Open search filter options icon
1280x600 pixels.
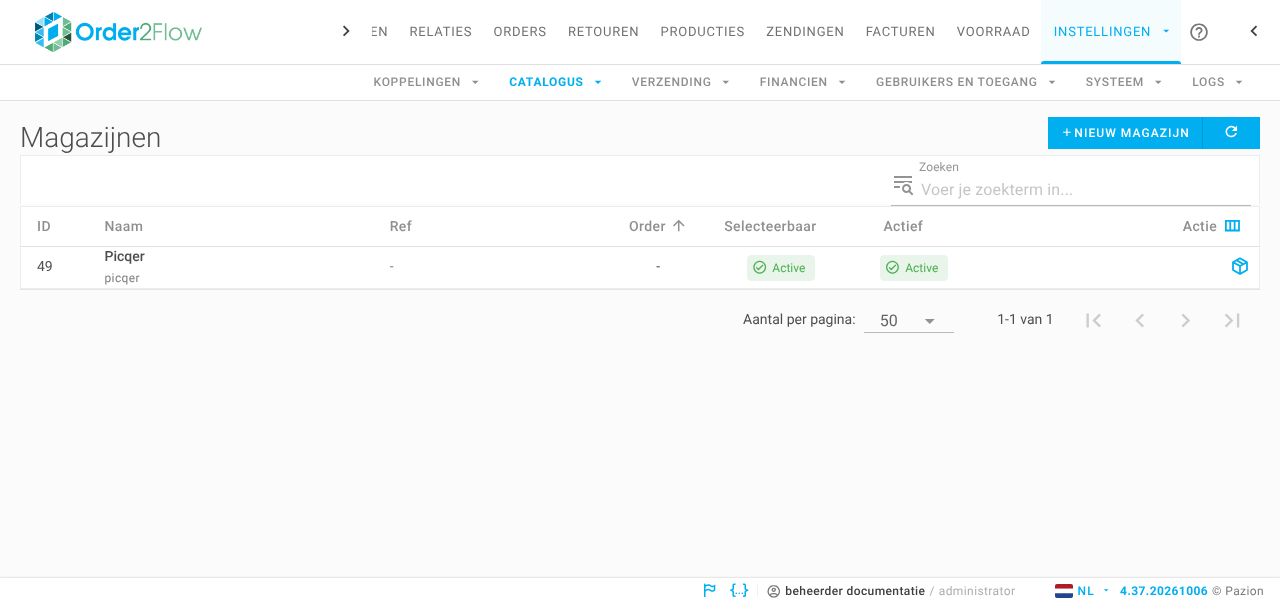(903, 186)
